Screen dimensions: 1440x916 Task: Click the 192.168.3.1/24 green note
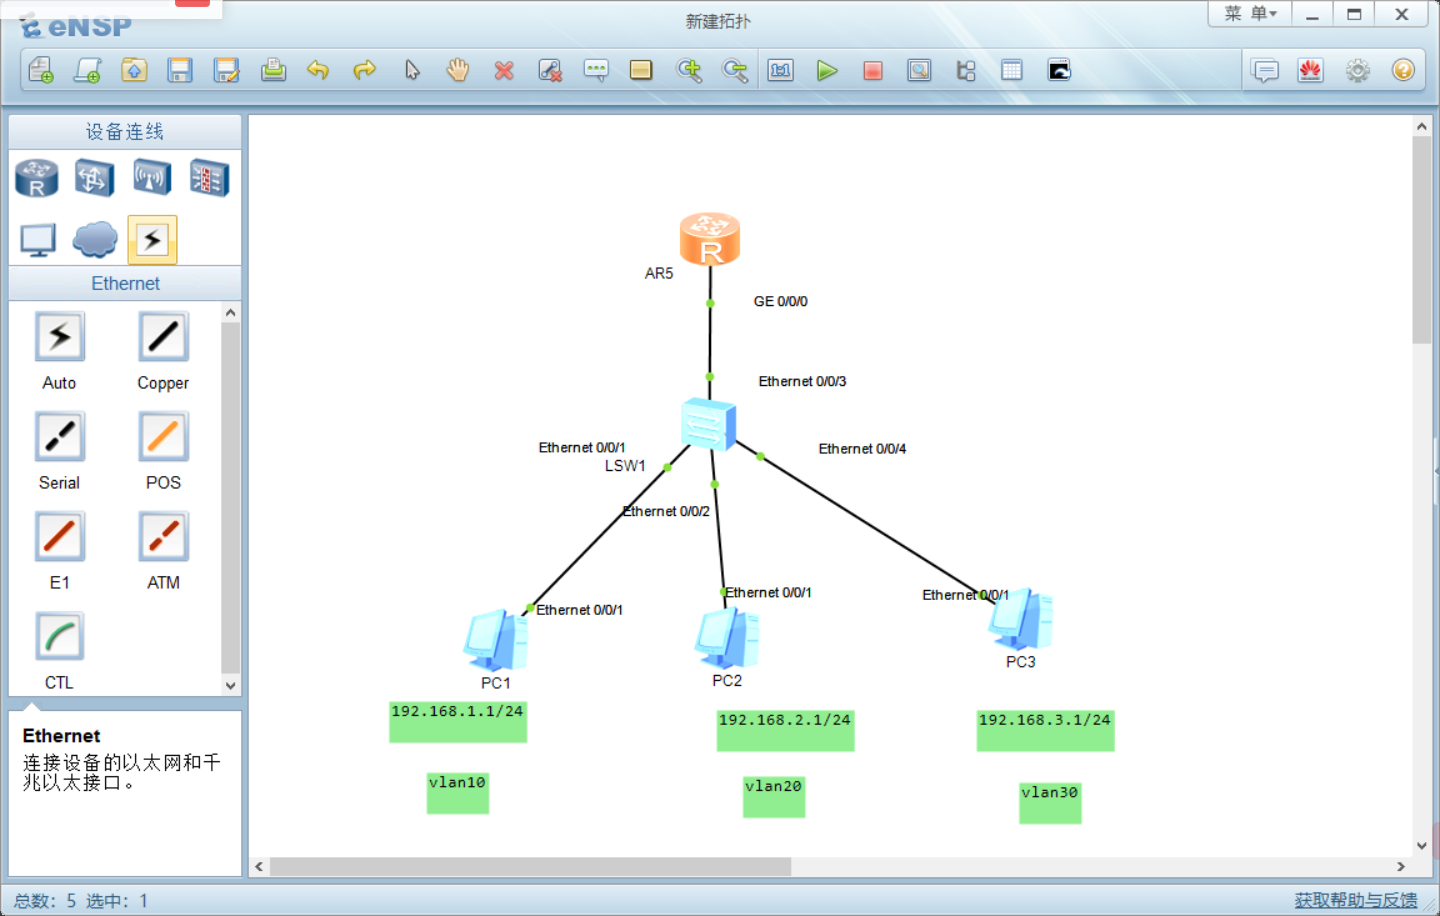coord(1046,730)
